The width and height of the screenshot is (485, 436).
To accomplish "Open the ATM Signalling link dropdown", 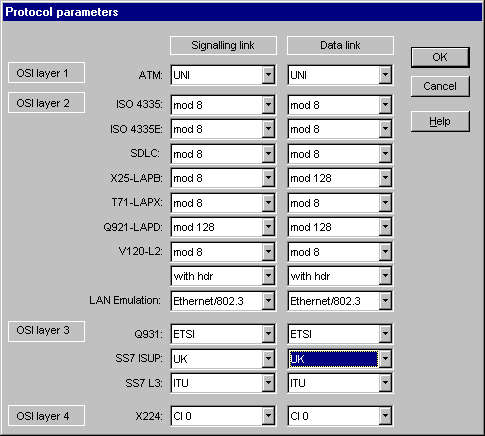I will pos(268,75).
